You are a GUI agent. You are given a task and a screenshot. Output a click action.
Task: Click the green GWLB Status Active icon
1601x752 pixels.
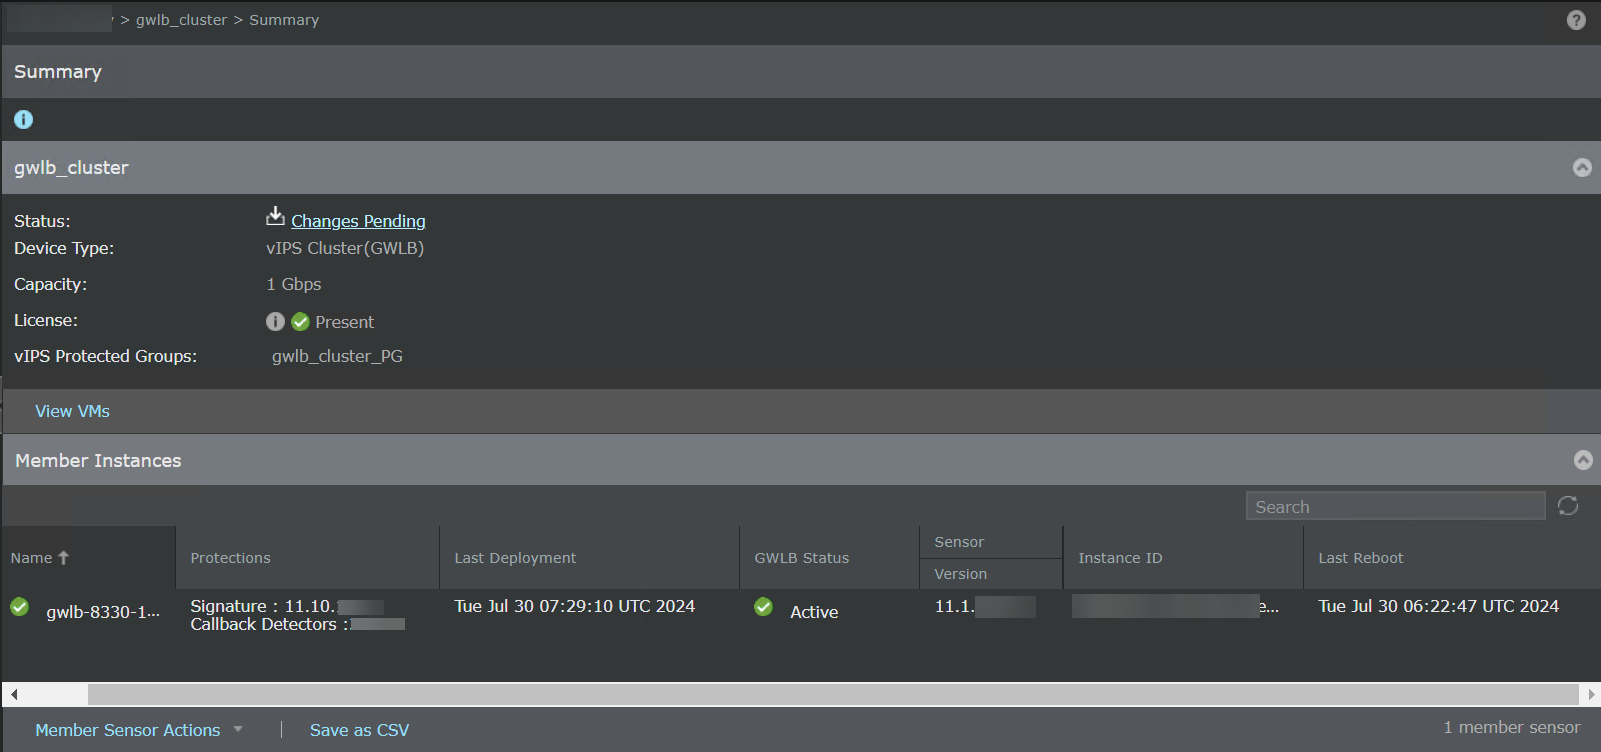coord(763,607)
